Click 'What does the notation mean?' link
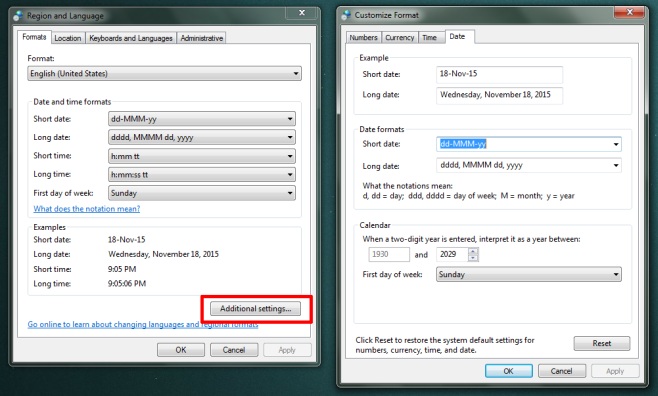Viewport: 658px width, 396px height. tap(87, 208)
